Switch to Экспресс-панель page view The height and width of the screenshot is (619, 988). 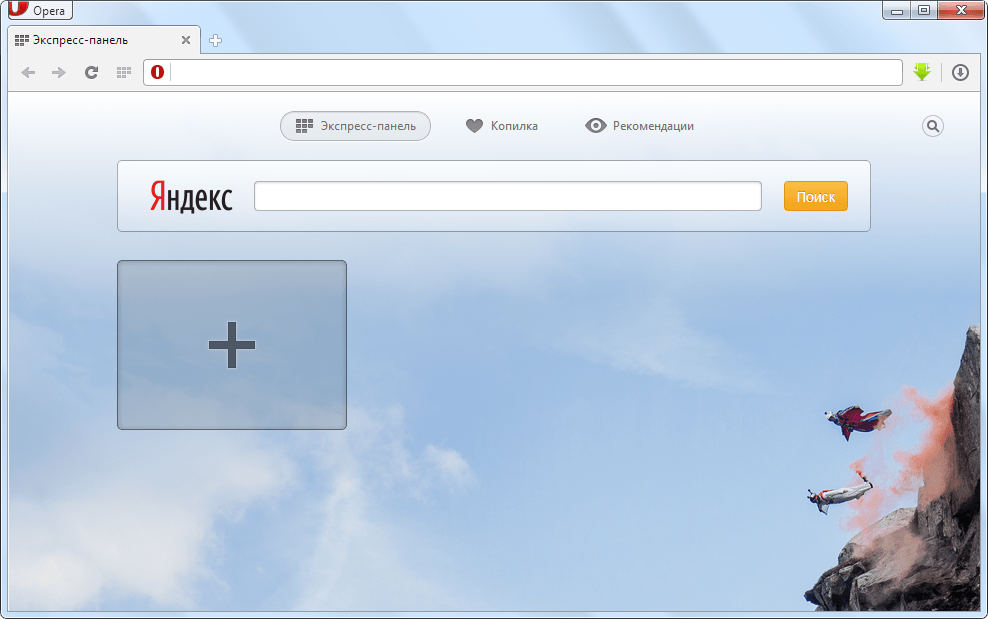355,126
